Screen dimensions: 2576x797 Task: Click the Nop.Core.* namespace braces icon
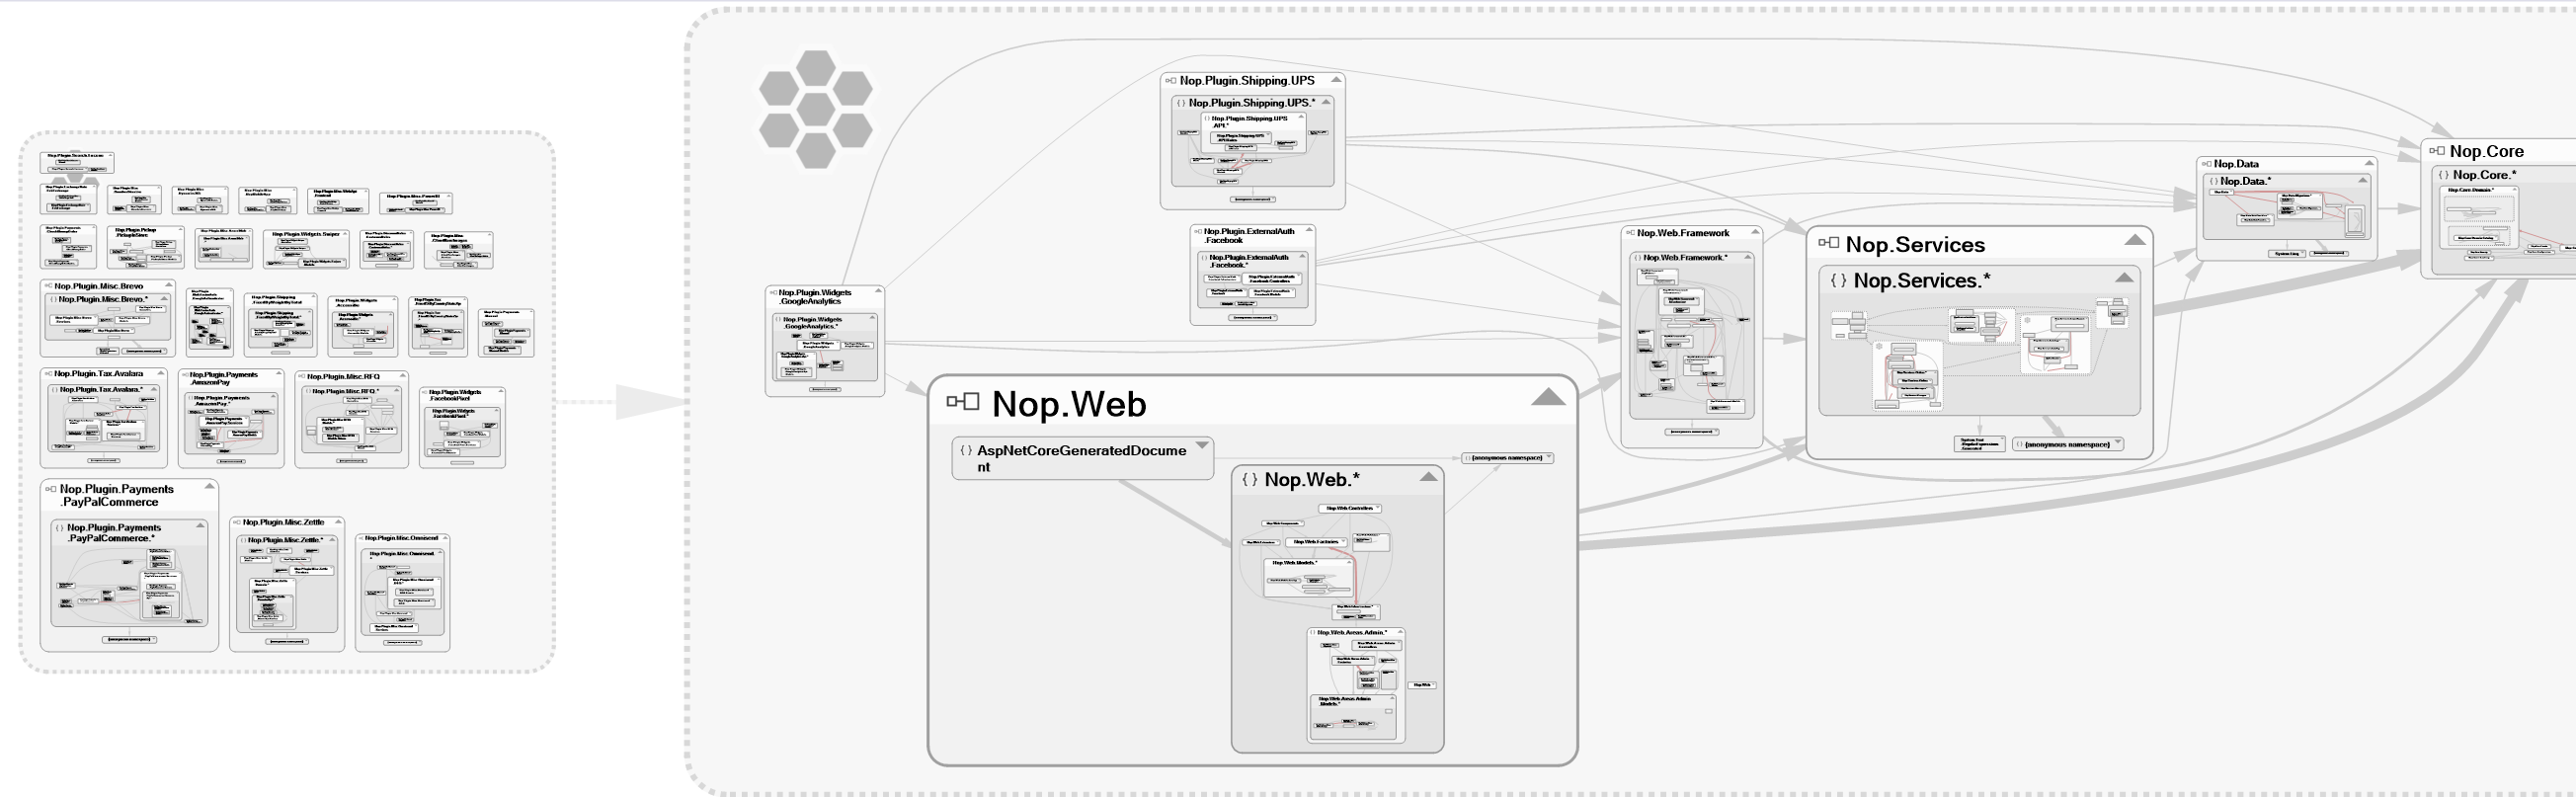tap(2444, 175)
